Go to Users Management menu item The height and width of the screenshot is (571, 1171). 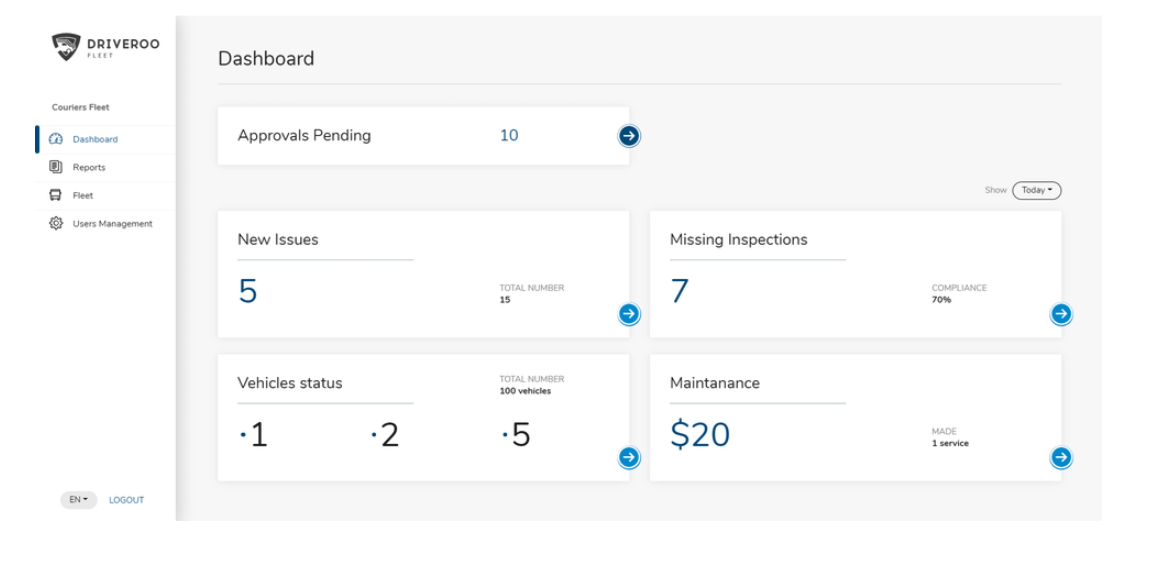[112, 223]
